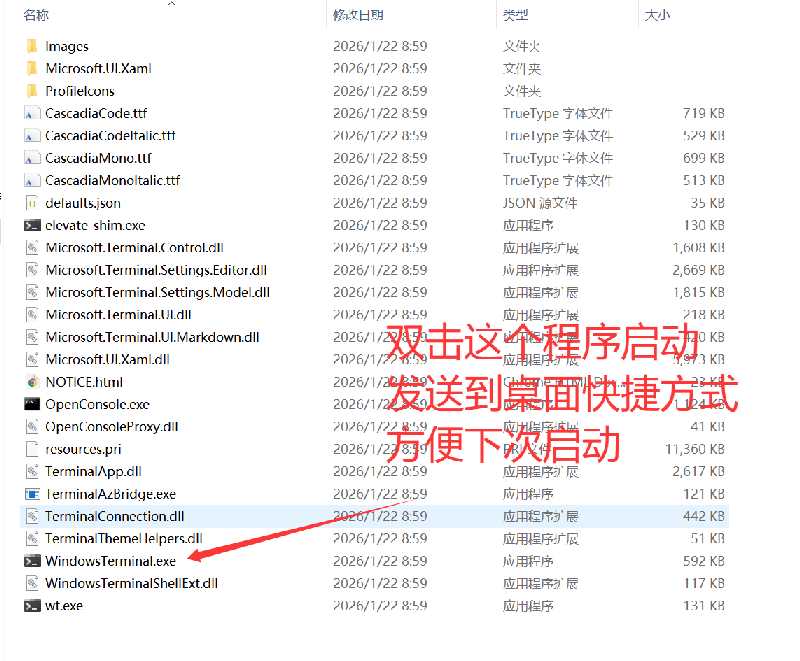Select the ProfileIcons folder icon
The width and height of the screenshot is (800, 661).
pyautogui.click(x=32, y=91)
